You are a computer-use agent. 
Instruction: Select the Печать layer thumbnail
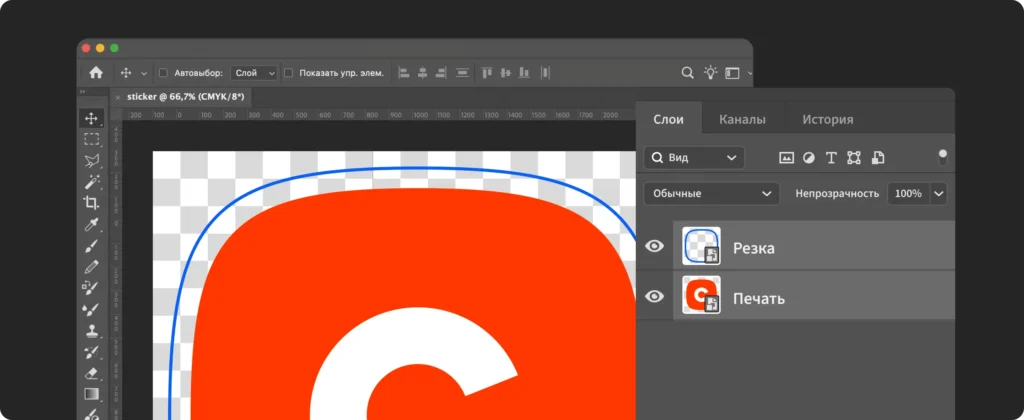tap(701, 295)
